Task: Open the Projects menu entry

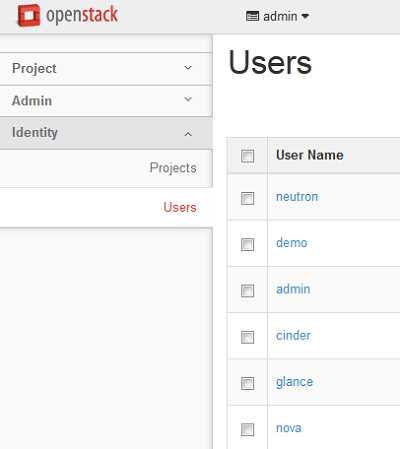Action: click(x=173, y=168)
